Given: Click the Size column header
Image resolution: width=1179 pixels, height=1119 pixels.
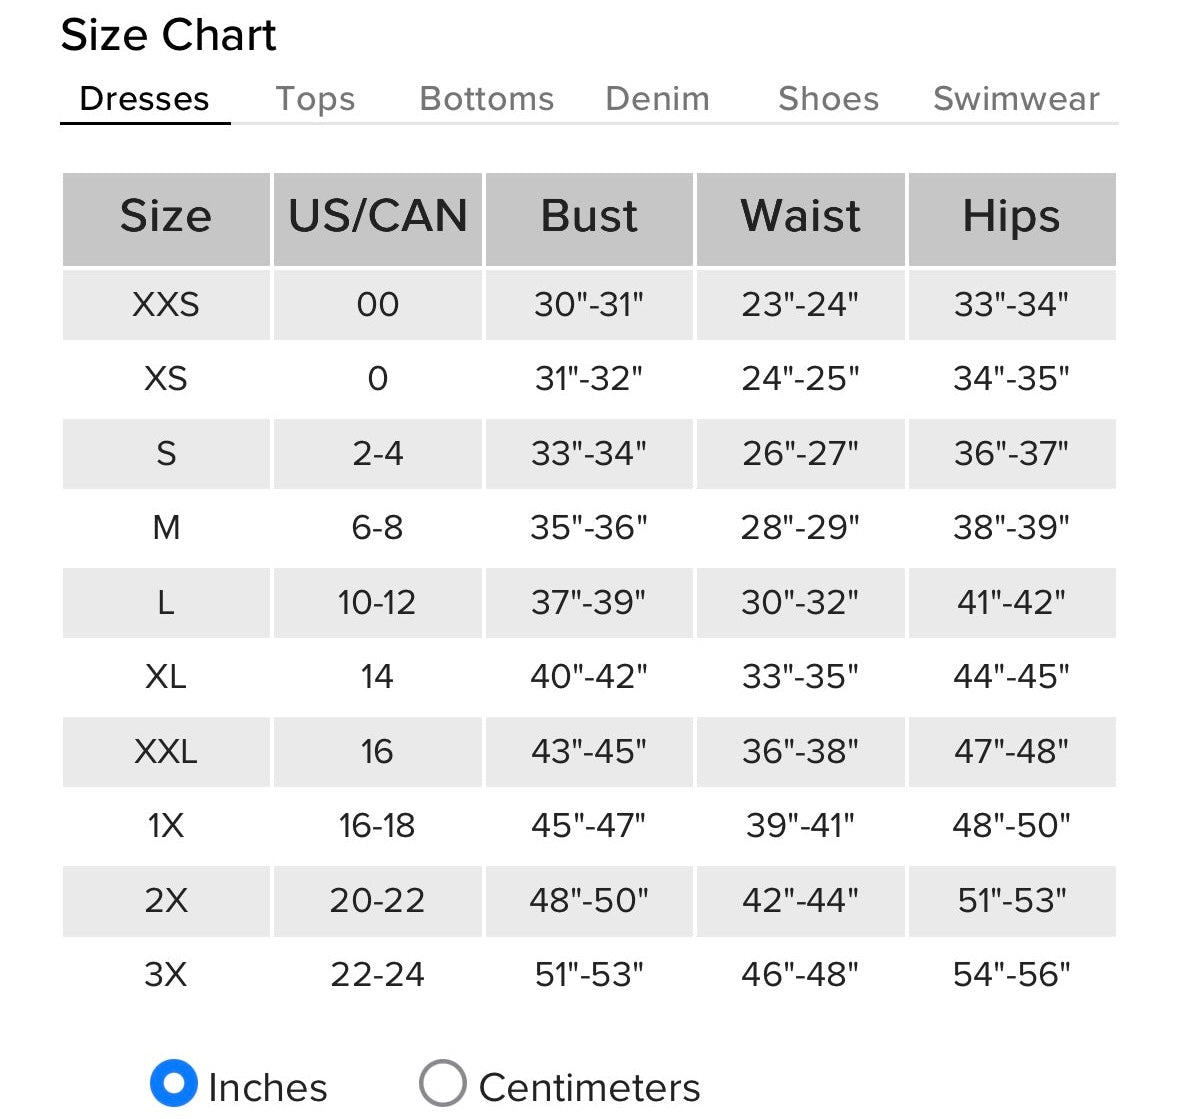Looking at the screenshot, I should tap(166, 217).
